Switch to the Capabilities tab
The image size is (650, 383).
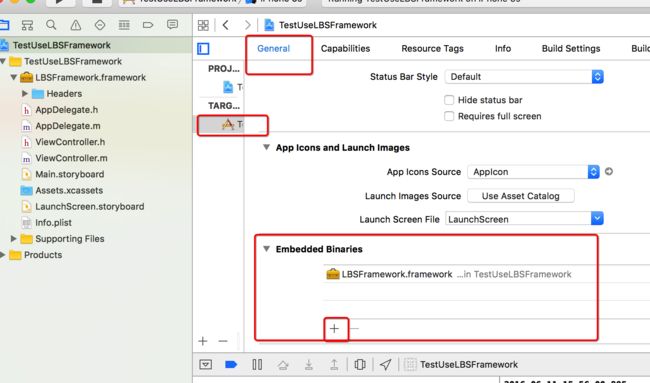coord(345,48)
